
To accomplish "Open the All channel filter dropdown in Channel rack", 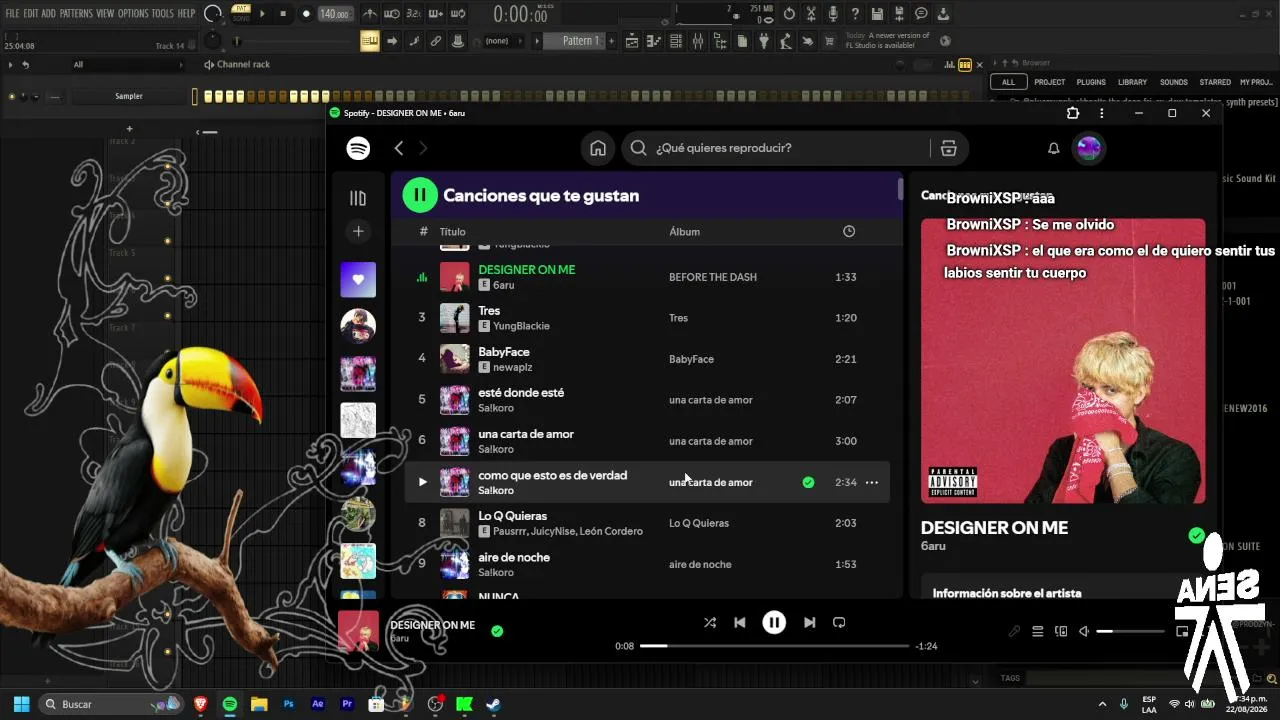I will pos(127,65).
